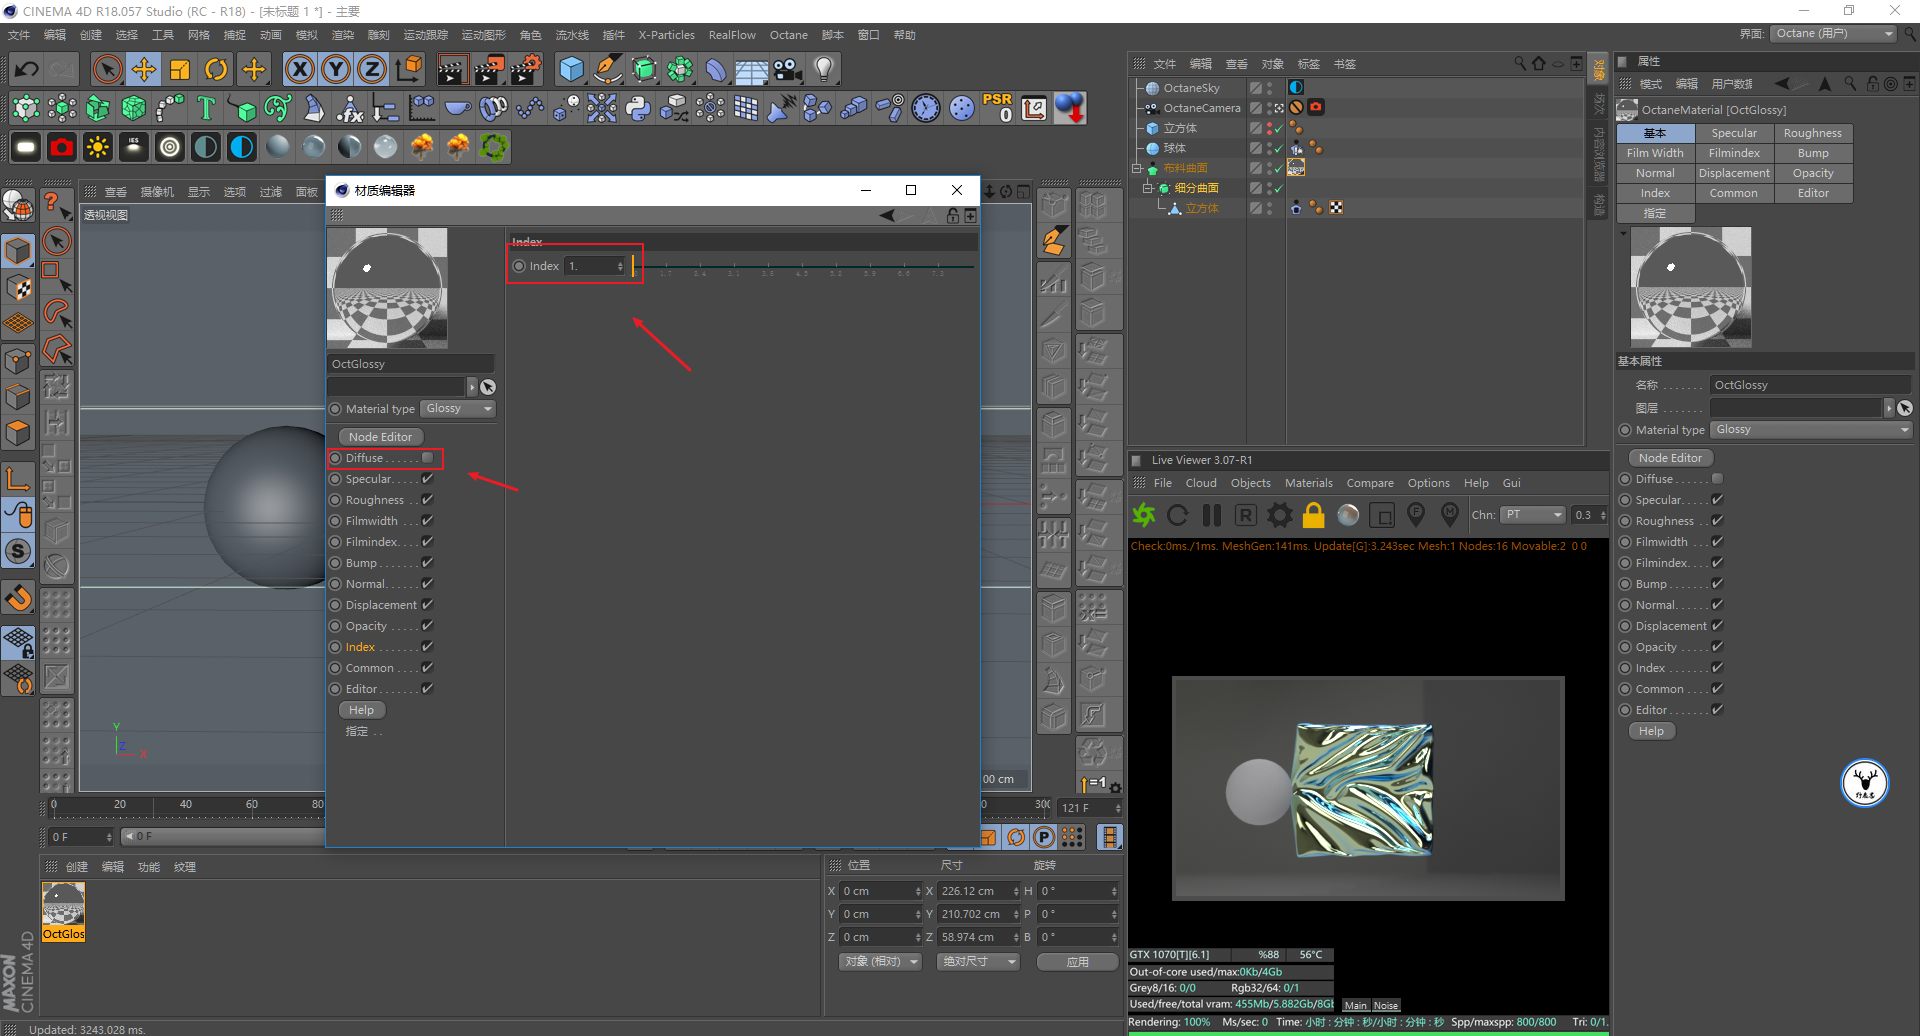Toggle the Y axis lock

tap(336, 69)
